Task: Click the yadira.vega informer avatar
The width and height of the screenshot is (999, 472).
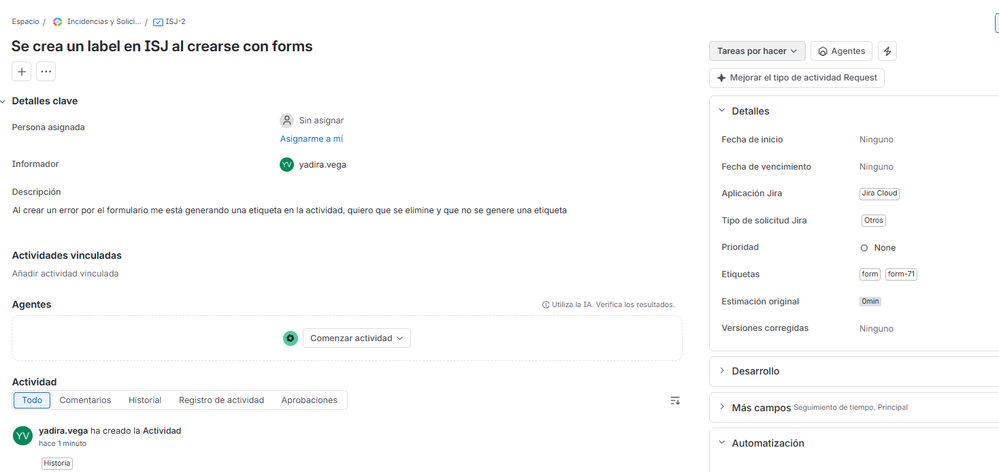Action: (x=287, y=164)
